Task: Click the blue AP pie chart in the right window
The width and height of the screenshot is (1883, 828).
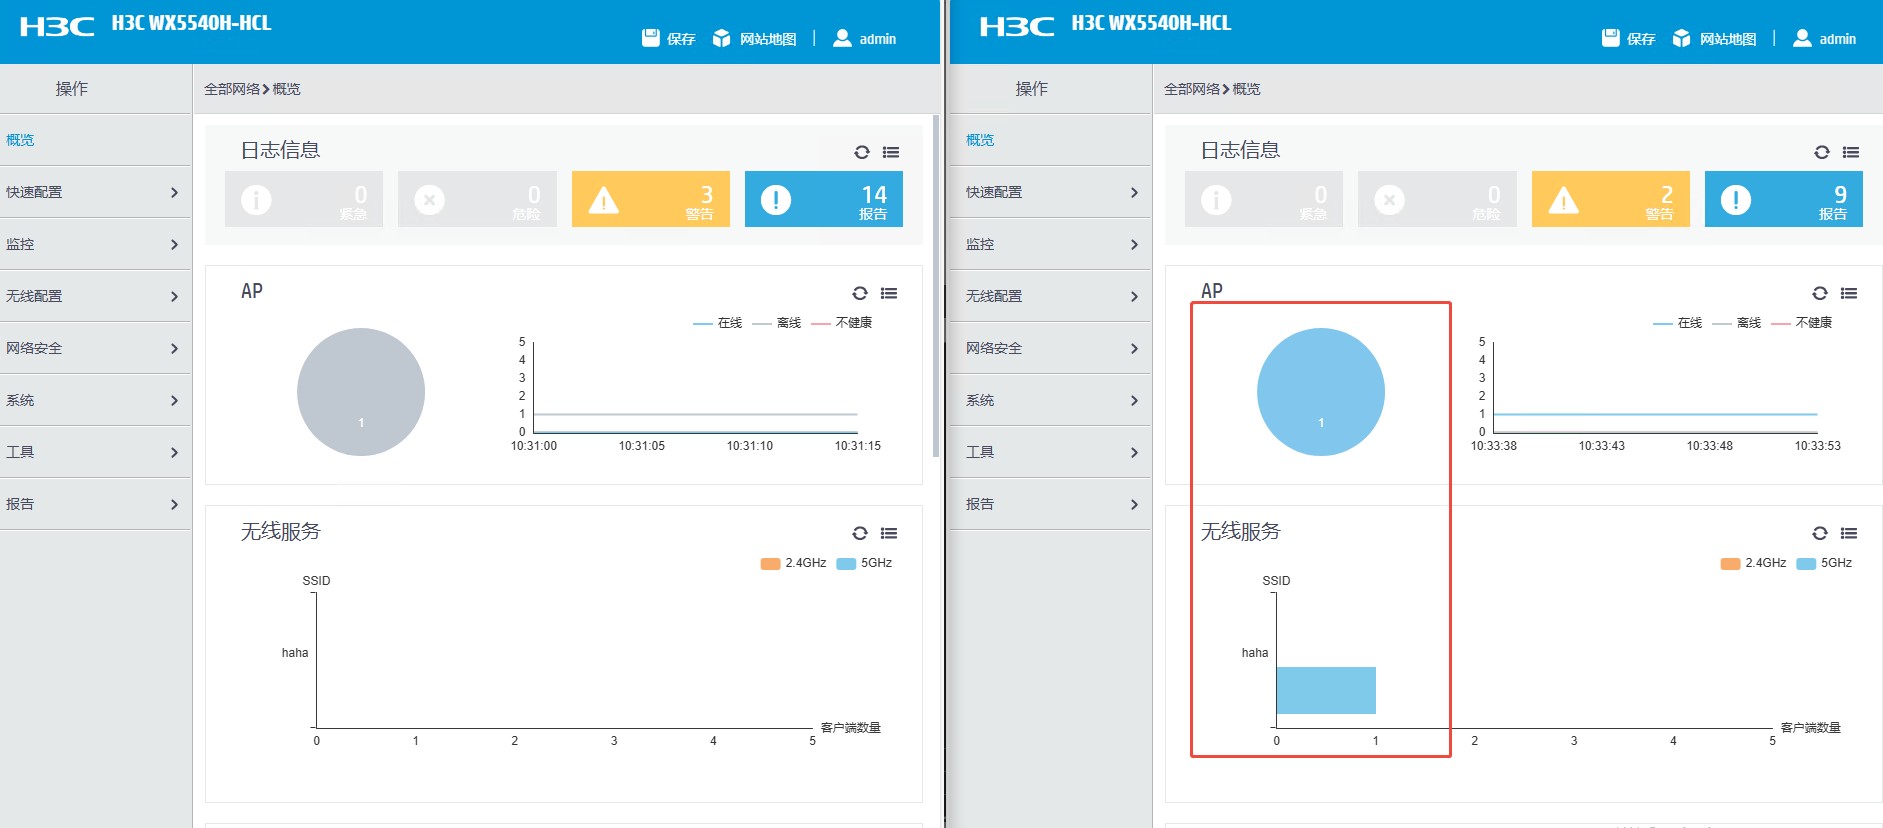Action: click(1321, 392)
